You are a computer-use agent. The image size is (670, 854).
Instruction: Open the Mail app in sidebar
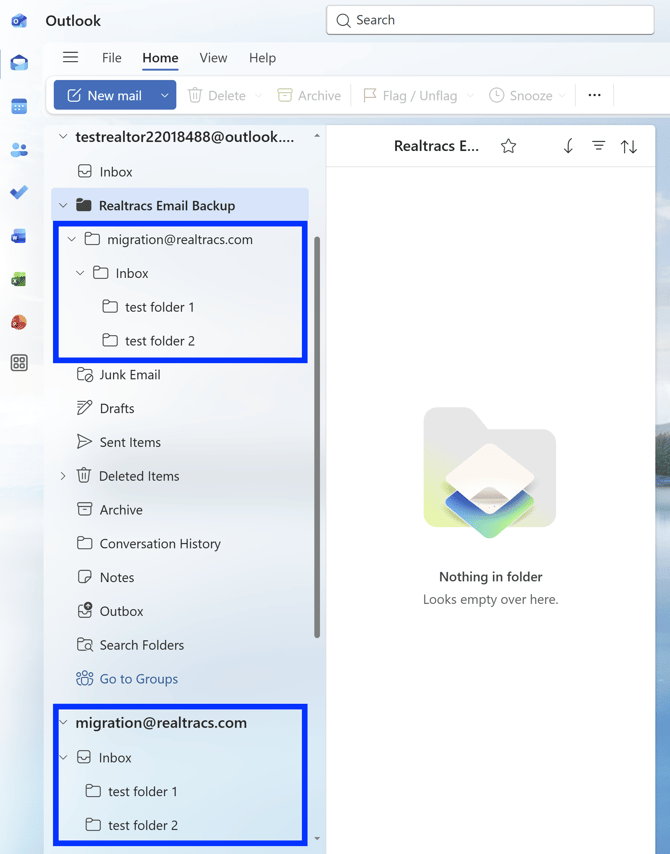coord(19,63)
